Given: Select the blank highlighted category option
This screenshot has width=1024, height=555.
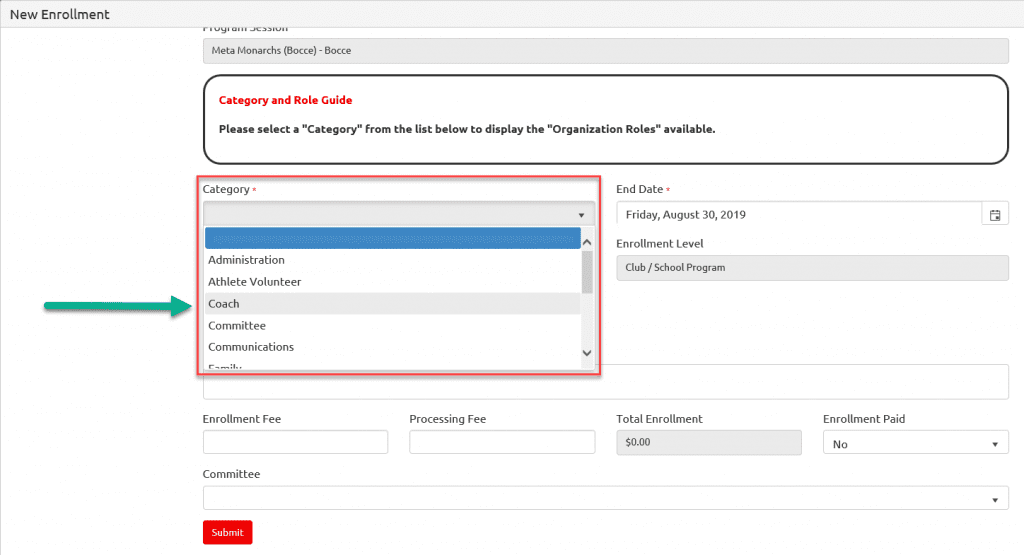Looking at the screenshot, I should pyautogui.click(x=392, y=238).
